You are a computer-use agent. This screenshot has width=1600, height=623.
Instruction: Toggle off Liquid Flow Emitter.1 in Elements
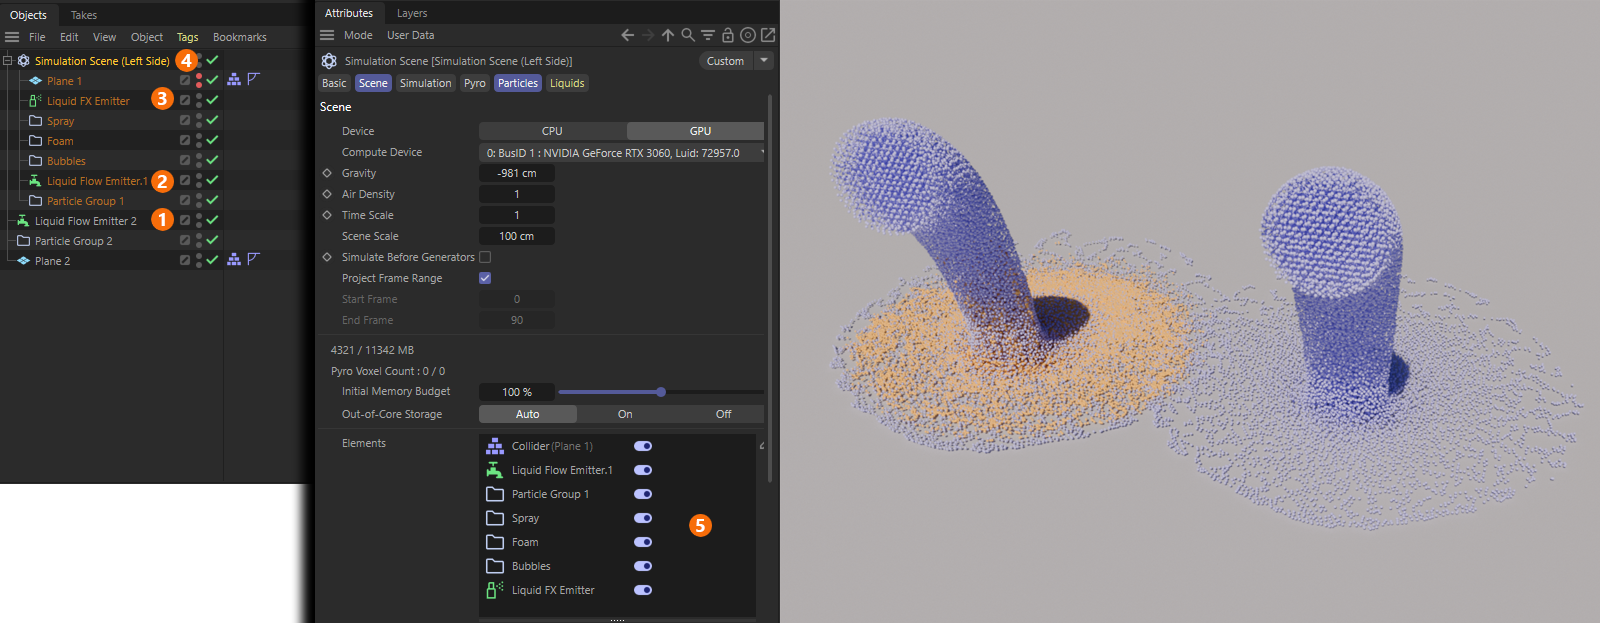pyautogui.click(x=643, y=470)
